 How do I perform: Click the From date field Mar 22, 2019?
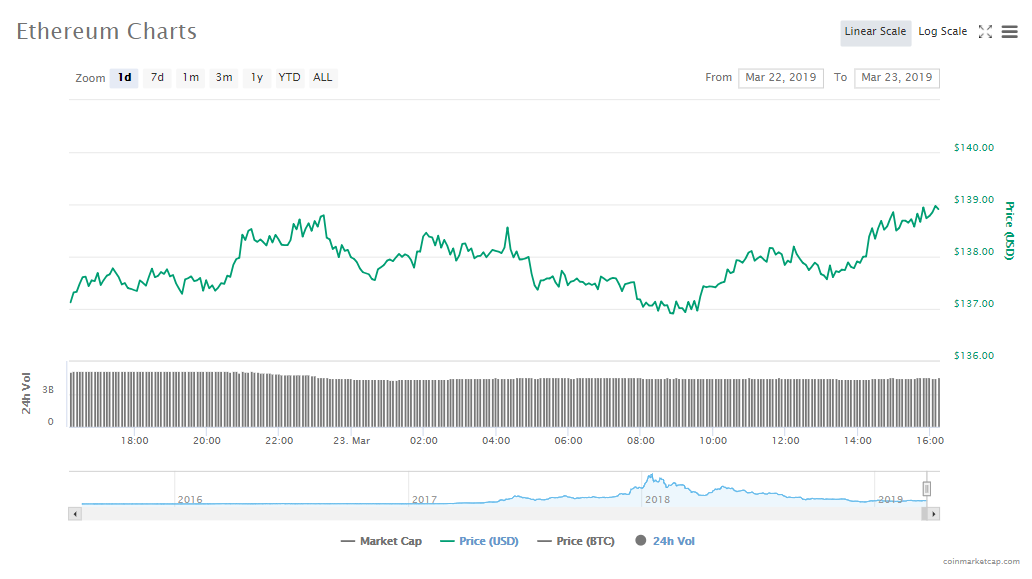tap(780, 78)
